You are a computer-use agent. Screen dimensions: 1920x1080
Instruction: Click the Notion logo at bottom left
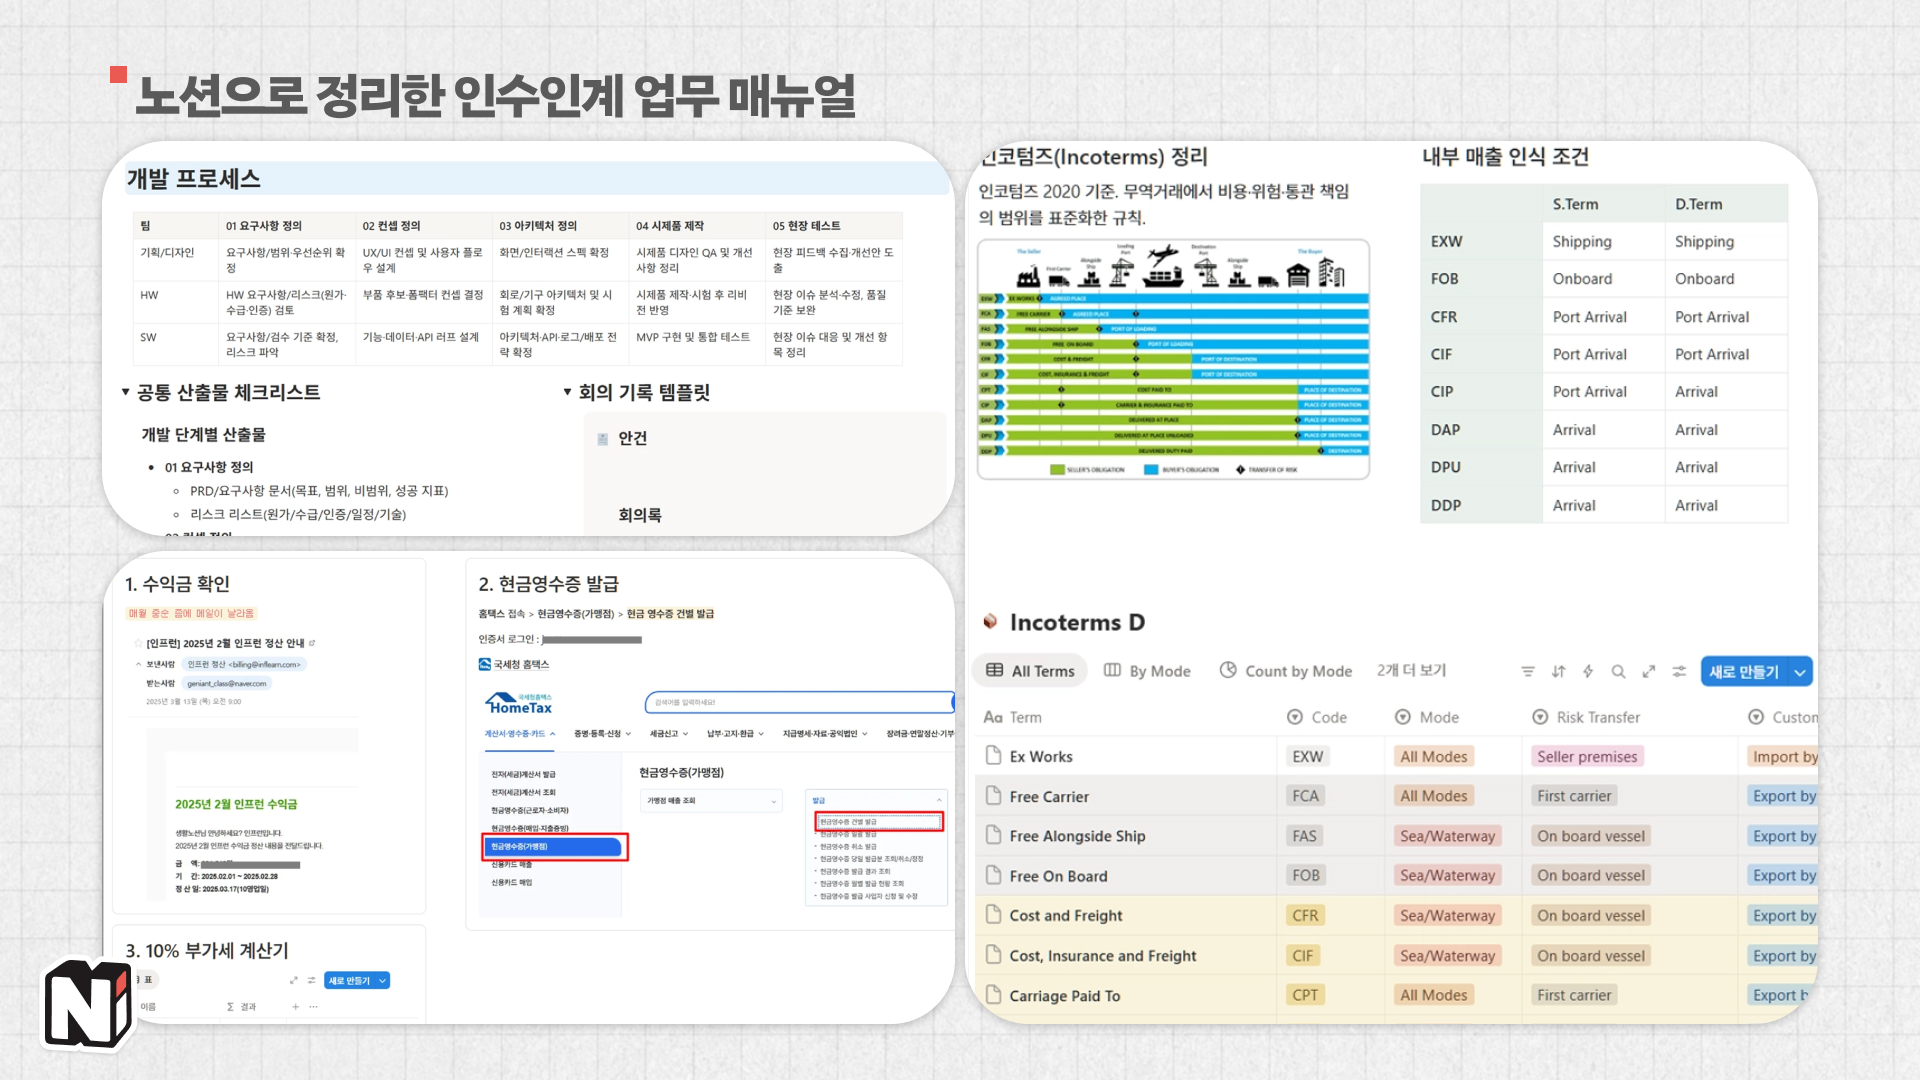coord(88,1005)
